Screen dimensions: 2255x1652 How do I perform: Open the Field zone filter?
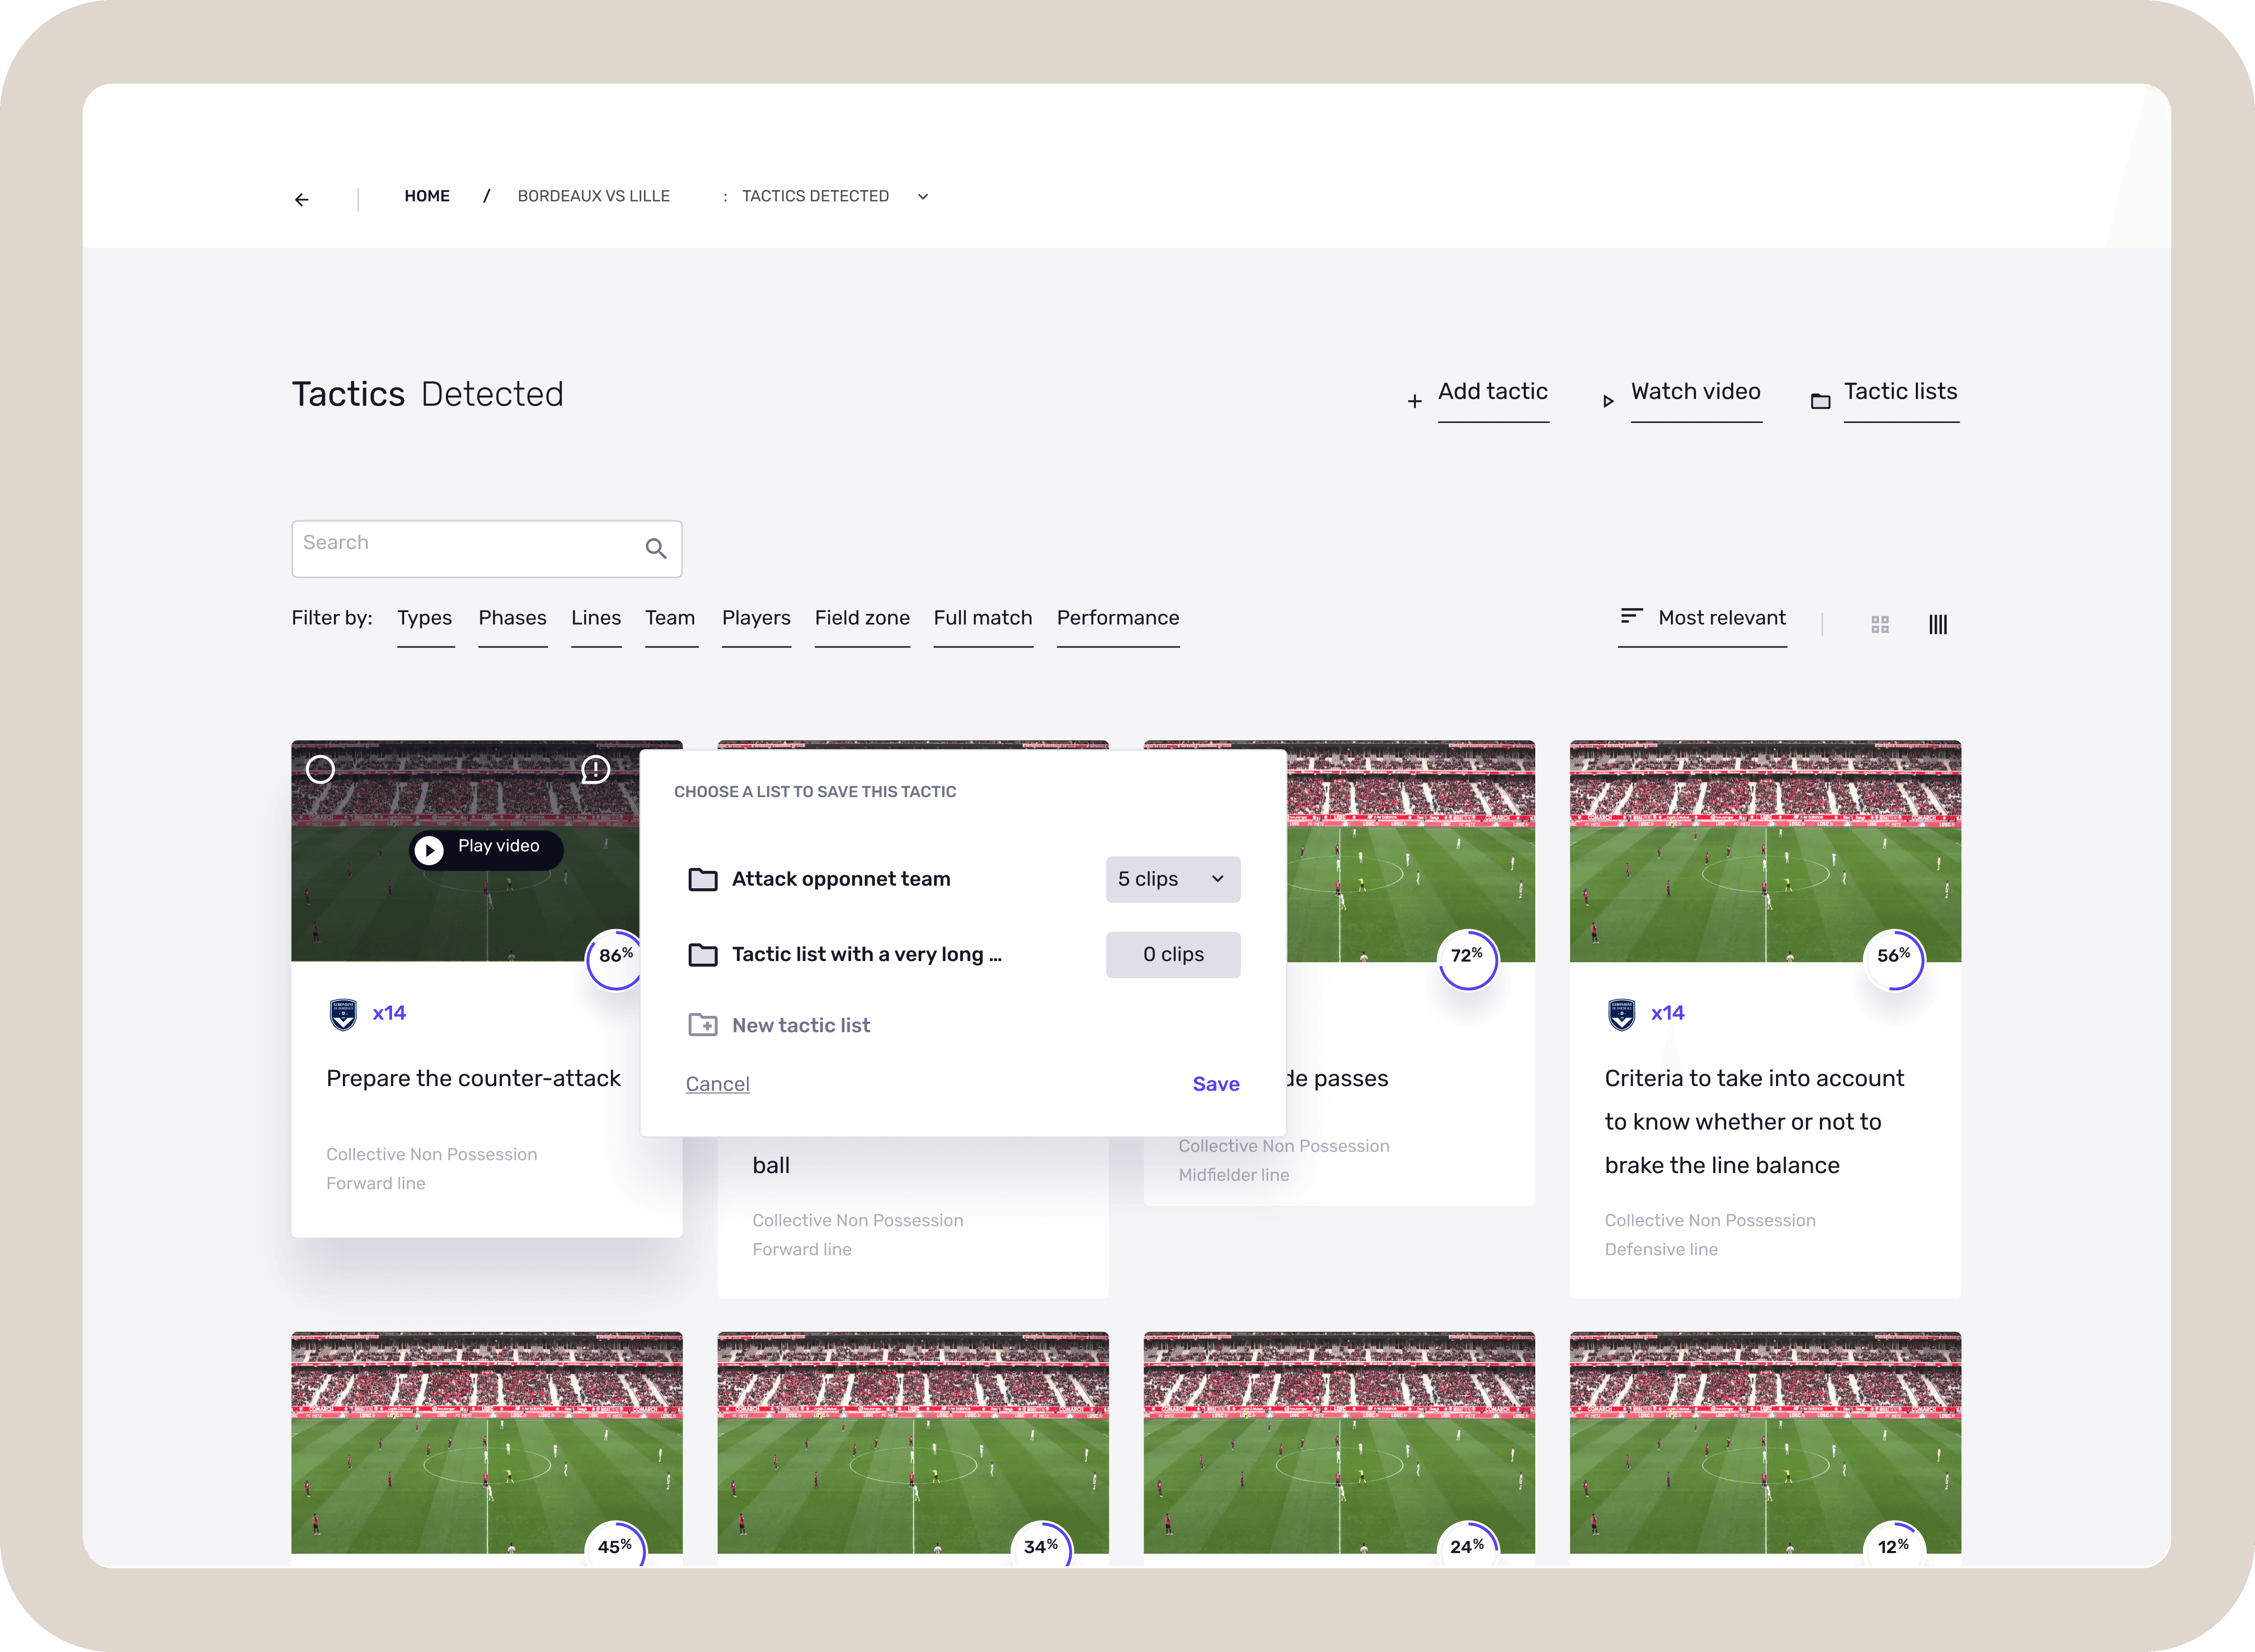click(862, 618)
